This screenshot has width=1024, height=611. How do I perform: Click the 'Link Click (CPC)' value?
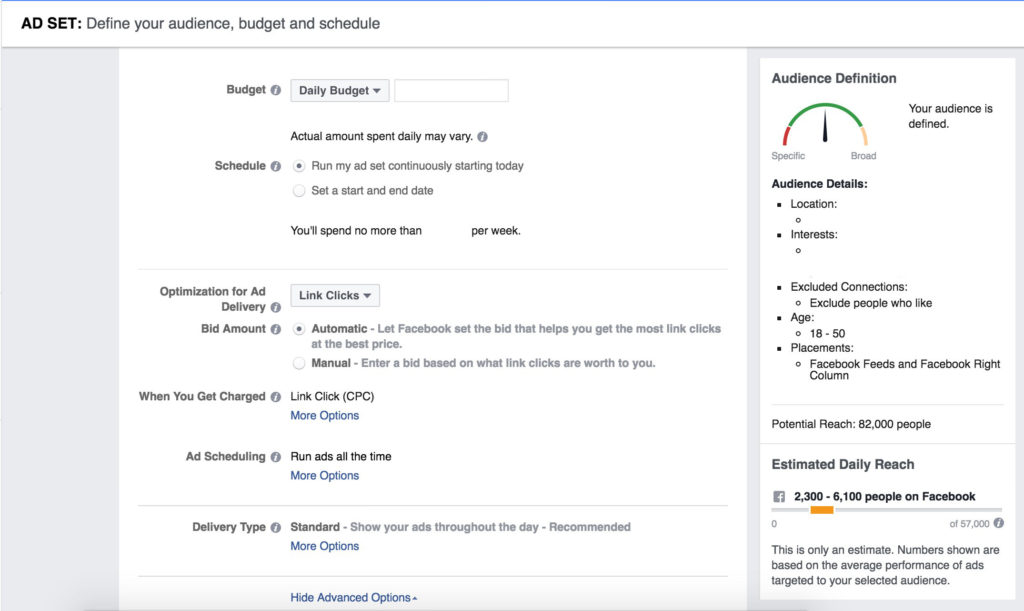332,396
